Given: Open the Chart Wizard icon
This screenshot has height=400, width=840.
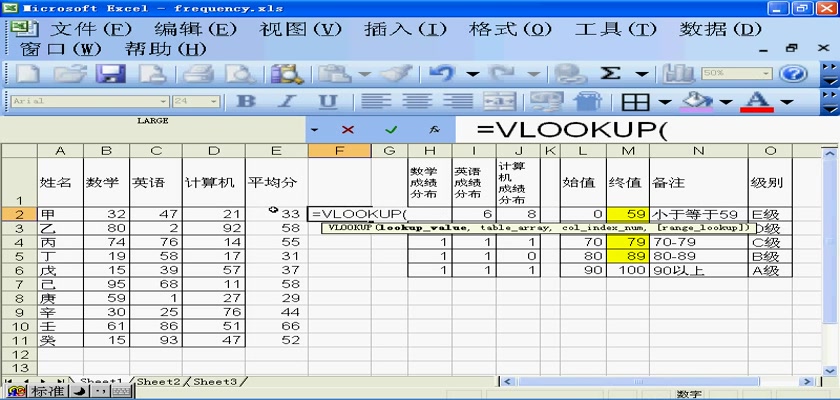Looking at the screenshot, I should pyautogui.click(x=680, y=74).
